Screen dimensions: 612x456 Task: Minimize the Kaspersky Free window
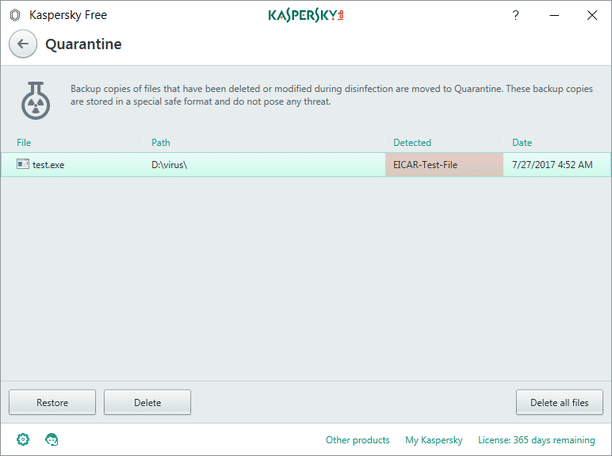click(x=554, y=15)
